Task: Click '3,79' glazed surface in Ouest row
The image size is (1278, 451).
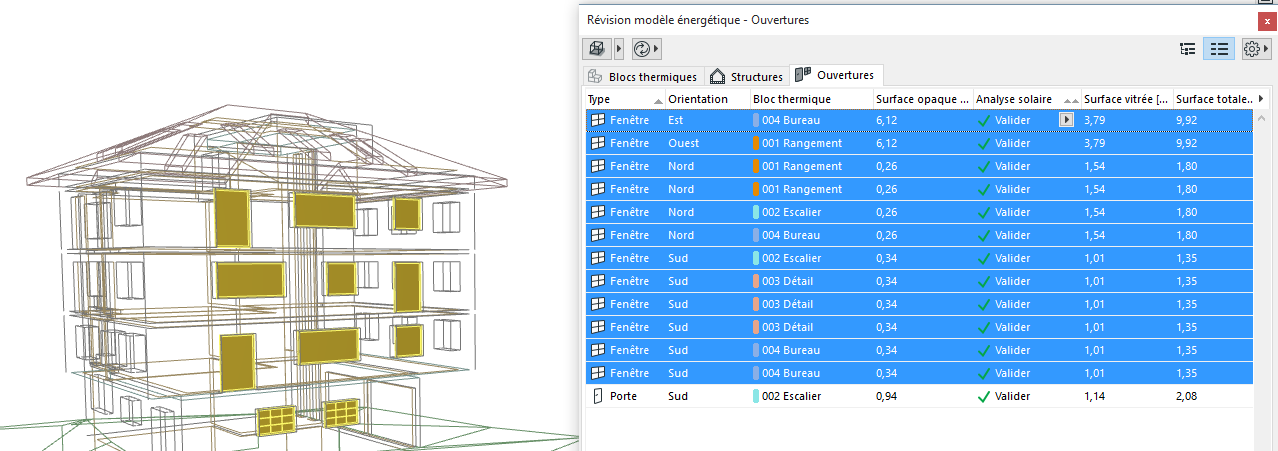Action: [x=1095, y=143]
